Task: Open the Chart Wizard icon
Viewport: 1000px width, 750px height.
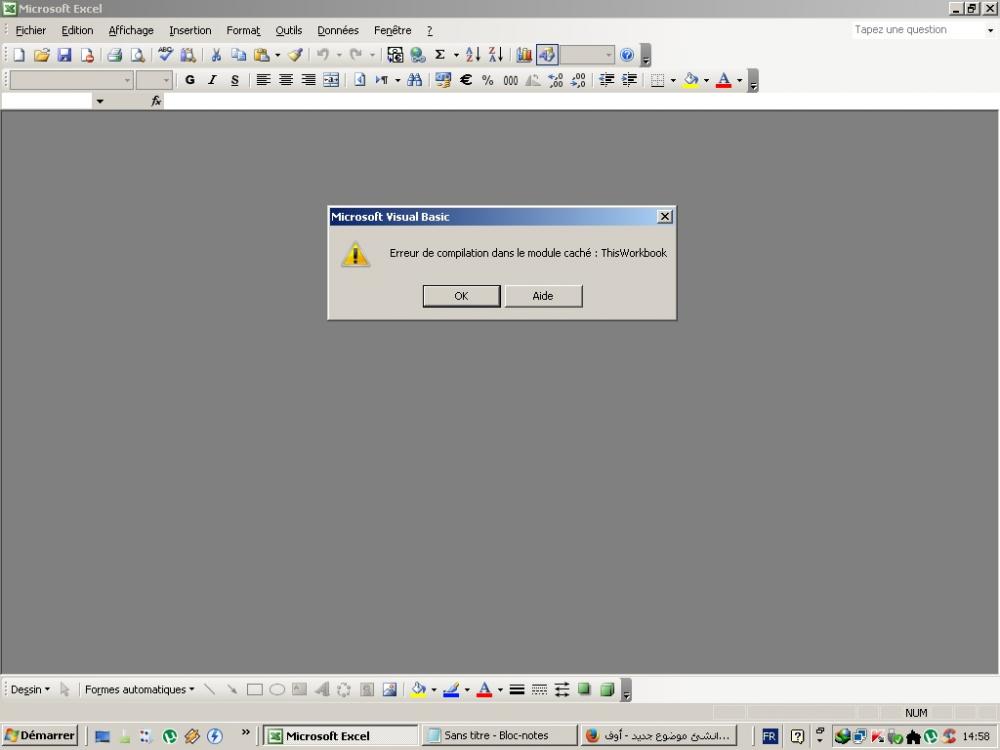Action: coord(524,55)
